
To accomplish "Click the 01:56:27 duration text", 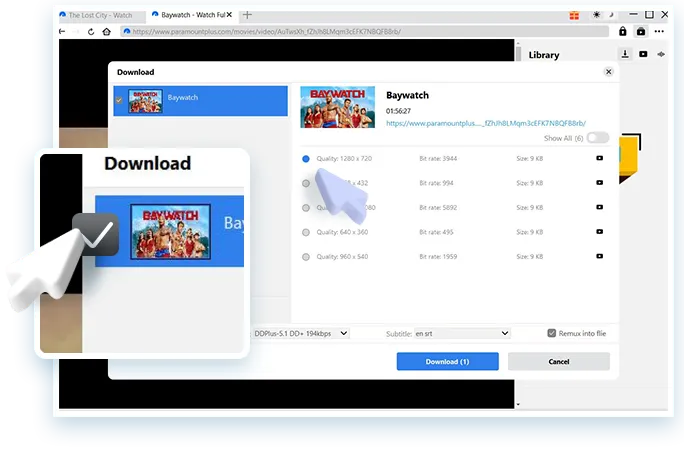I will (398, 111).
